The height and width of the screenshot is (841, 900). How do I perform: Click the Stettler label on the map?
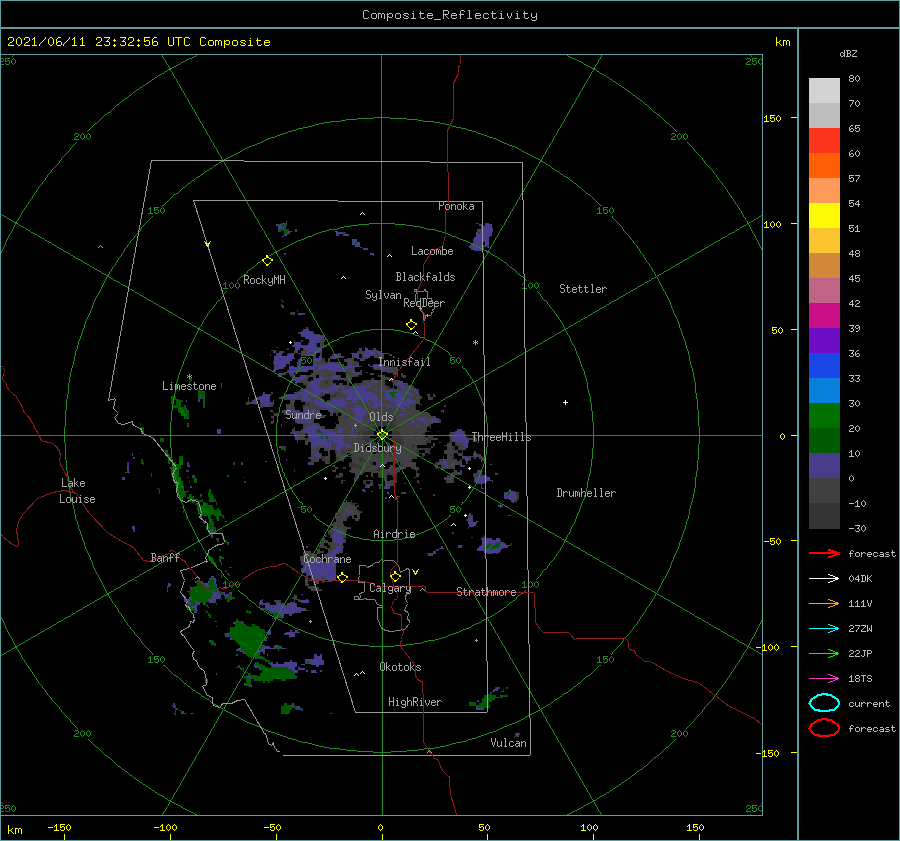(x=583, y=289)
